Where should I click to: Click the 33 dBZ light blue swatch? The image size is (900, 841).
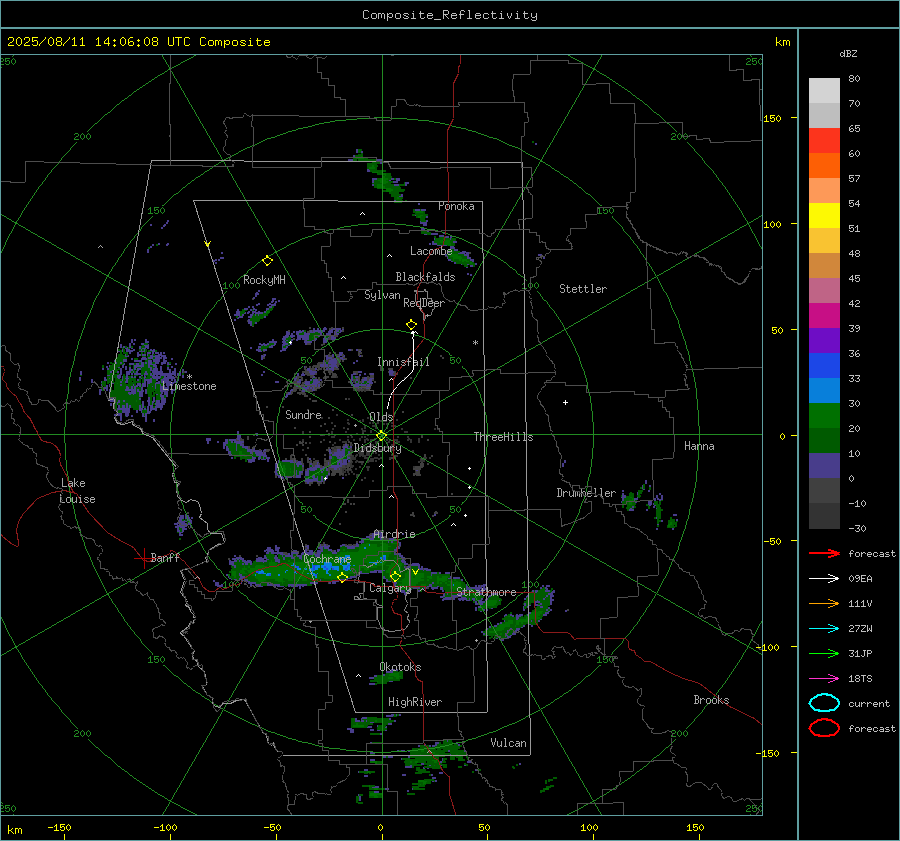(824, 390)
